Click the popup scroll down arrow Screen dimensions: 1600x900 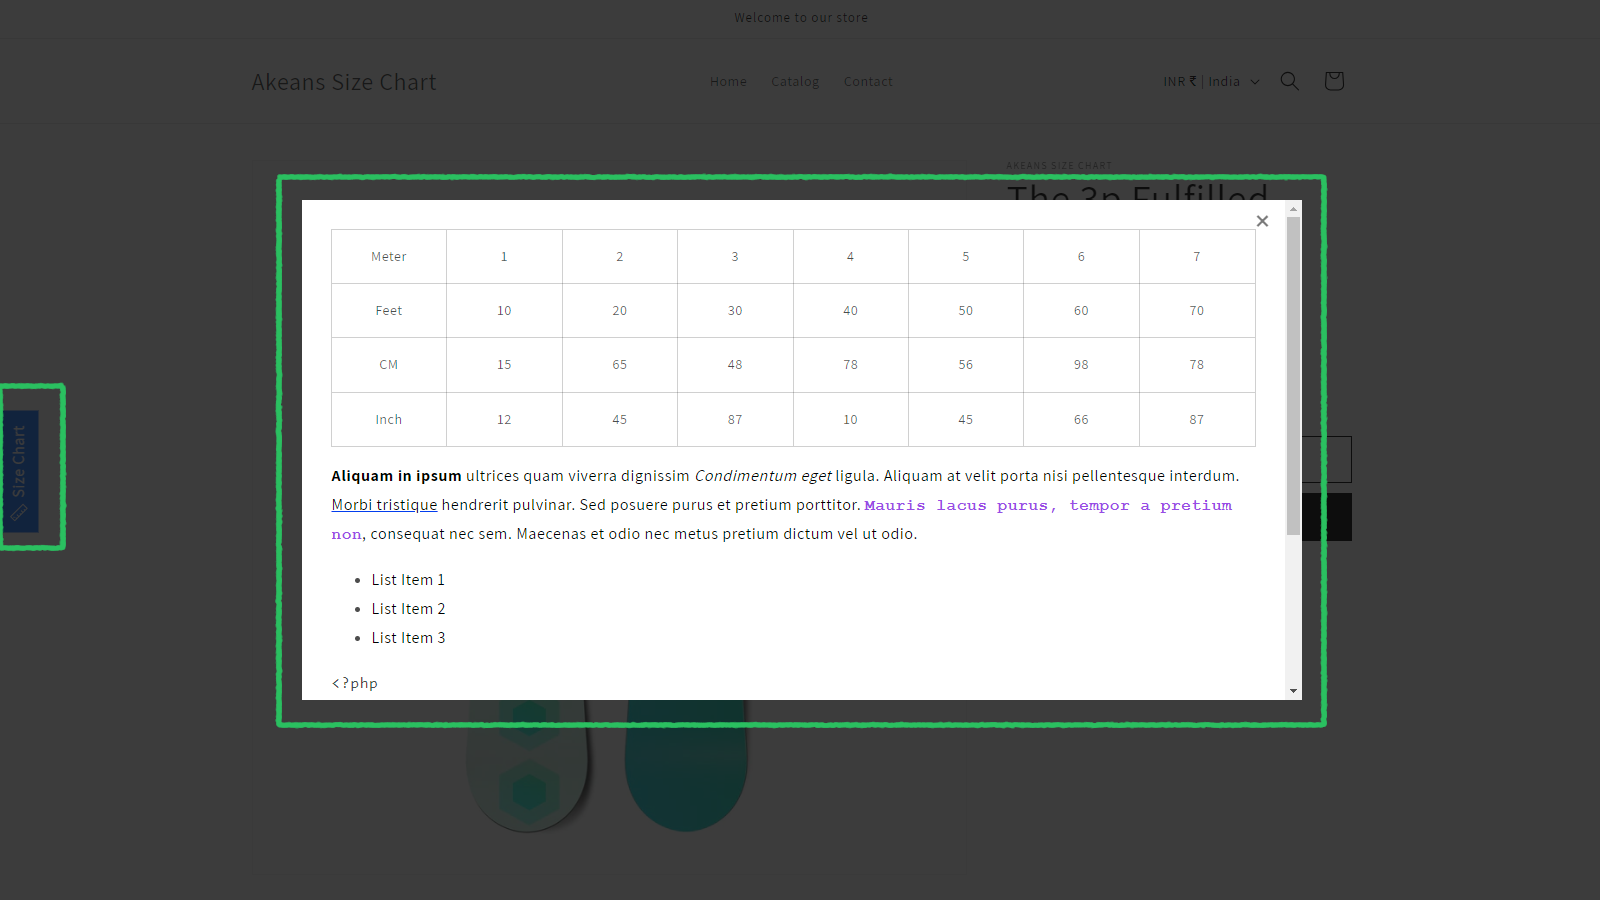pos(1293,691)
